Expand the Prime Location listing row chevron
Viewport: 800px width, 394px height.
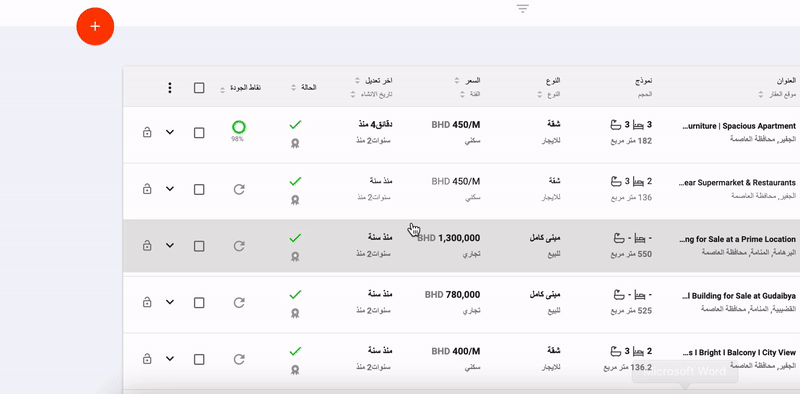click(x=170, y=246)
